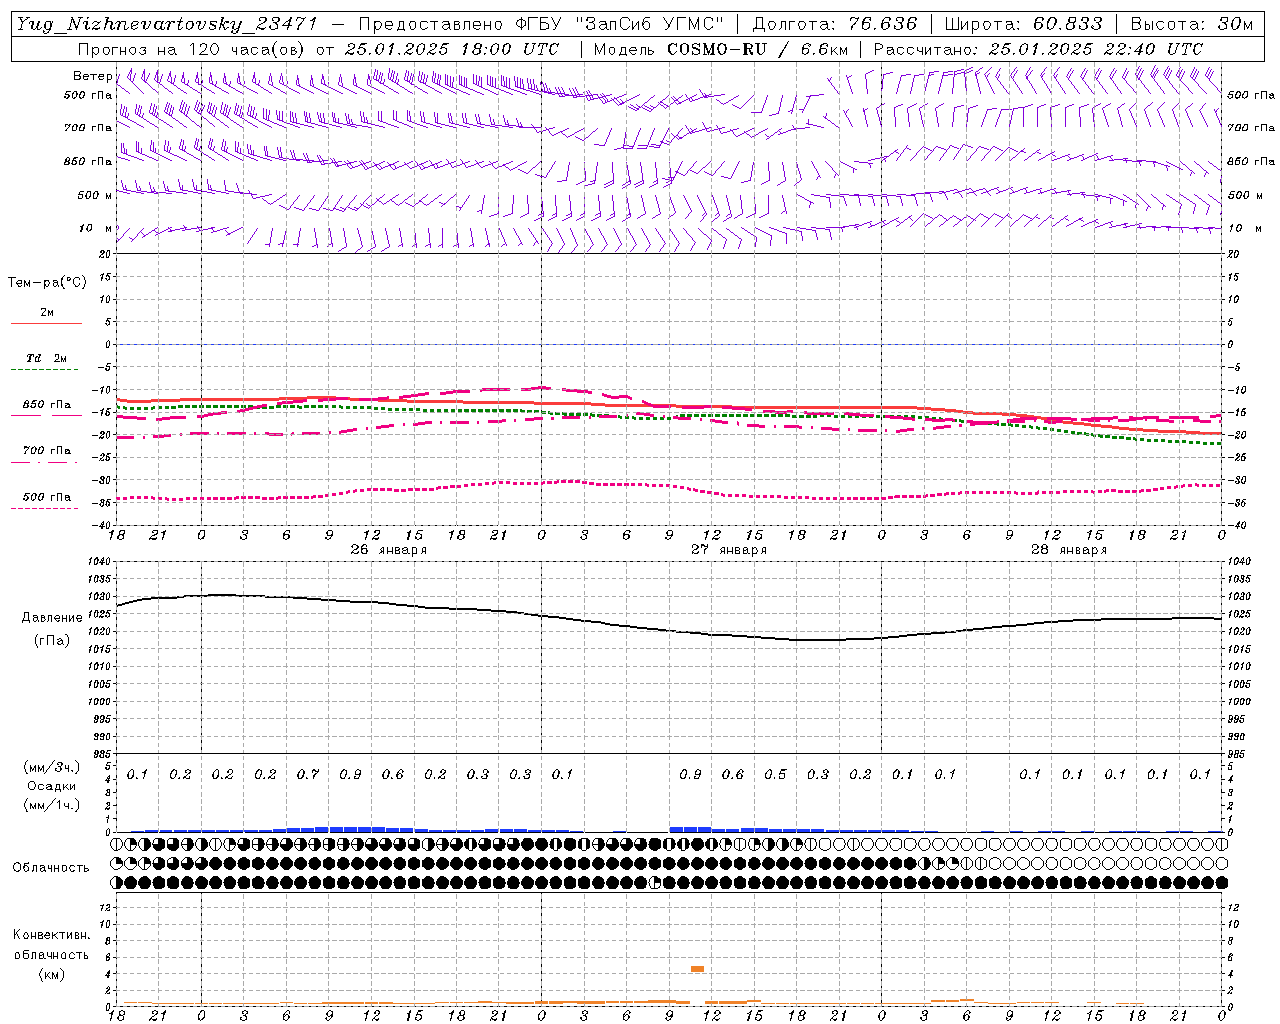1280x1024 pixels.
Task: Click the (мм/3ч.) precipitation unit label
Action: click(52, 767)
